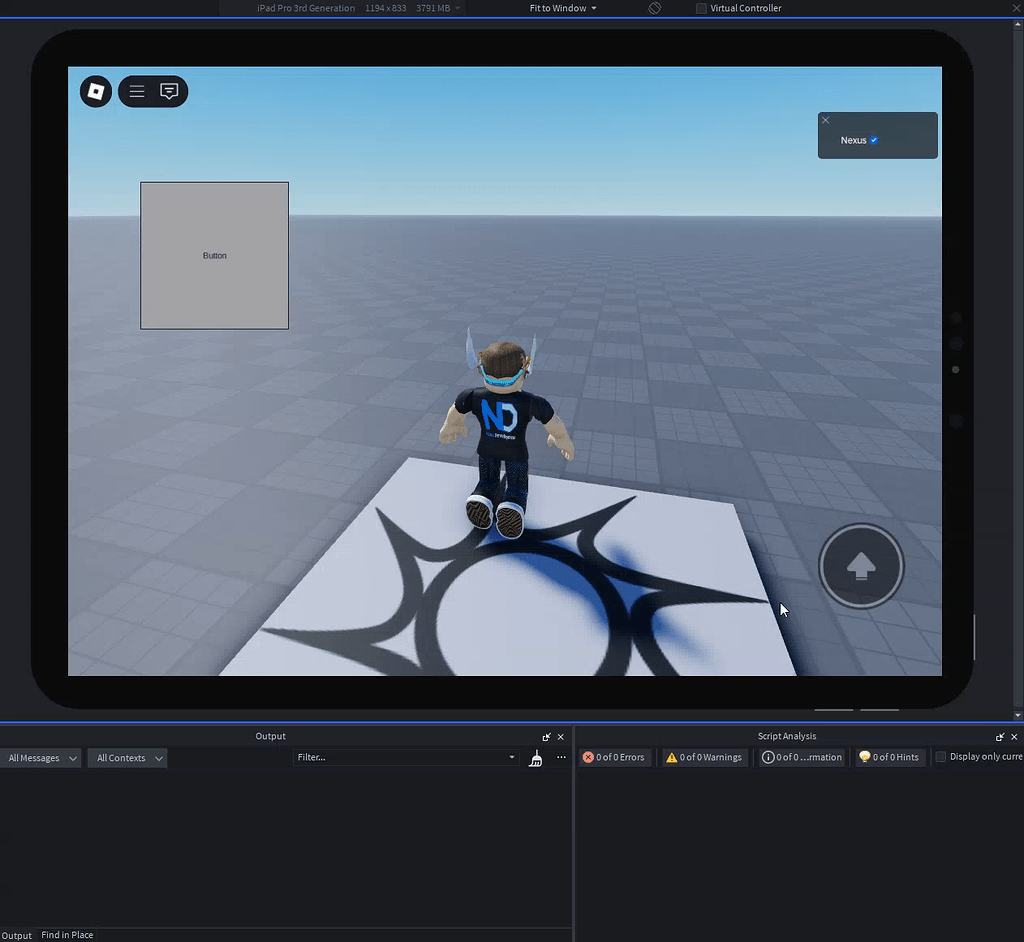Clear the Output with the broom icon
This screenshot has width=1024, height=942.
536,758
